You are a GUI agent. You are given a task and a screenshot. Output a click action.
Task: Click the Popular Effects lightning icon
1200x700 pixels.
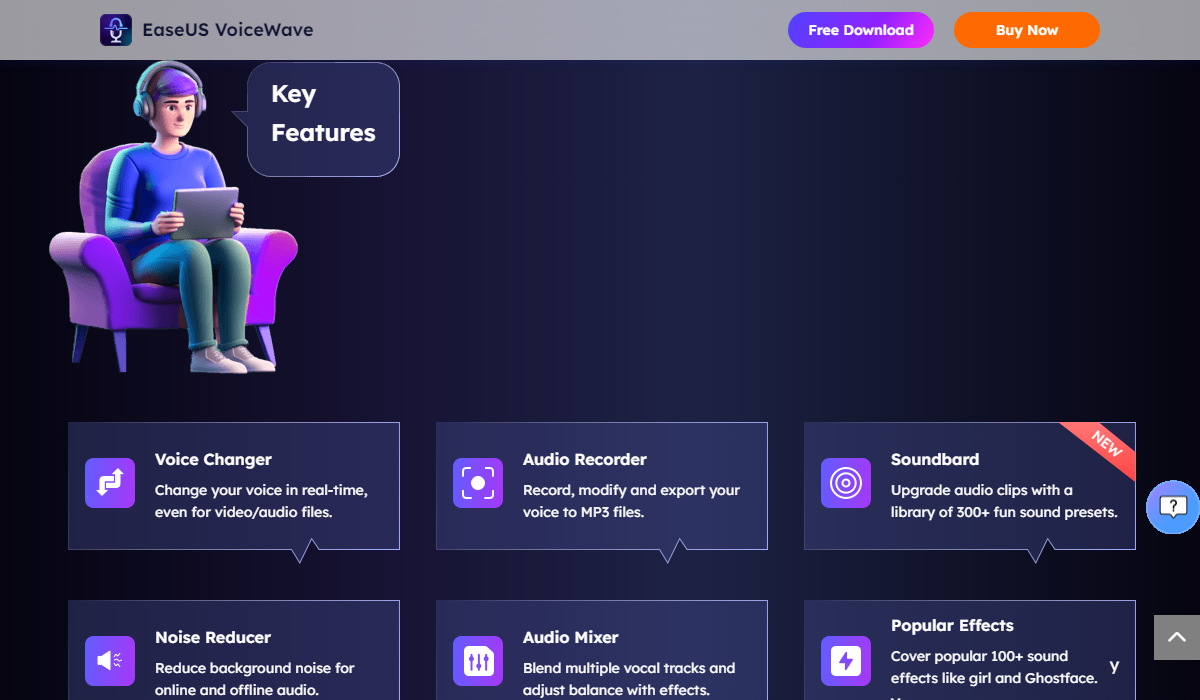(x=846, y=661)
